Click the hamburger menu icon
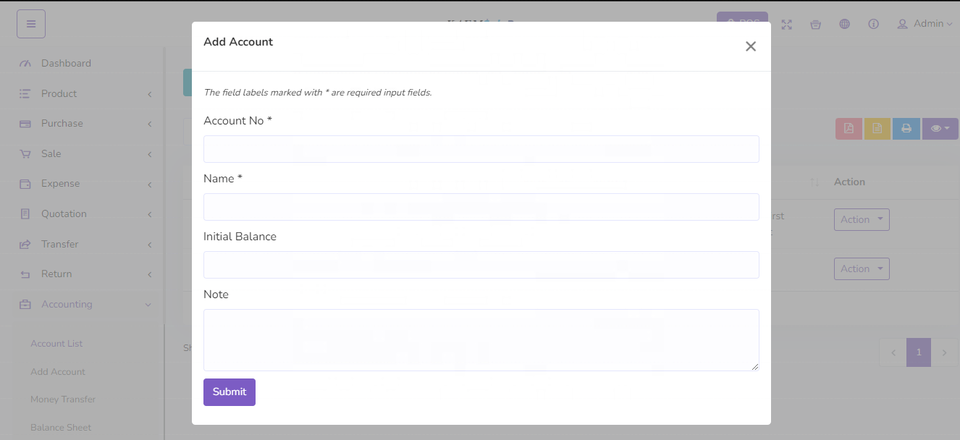The height and width of the screenshot is (440, 960). point(31,23)
